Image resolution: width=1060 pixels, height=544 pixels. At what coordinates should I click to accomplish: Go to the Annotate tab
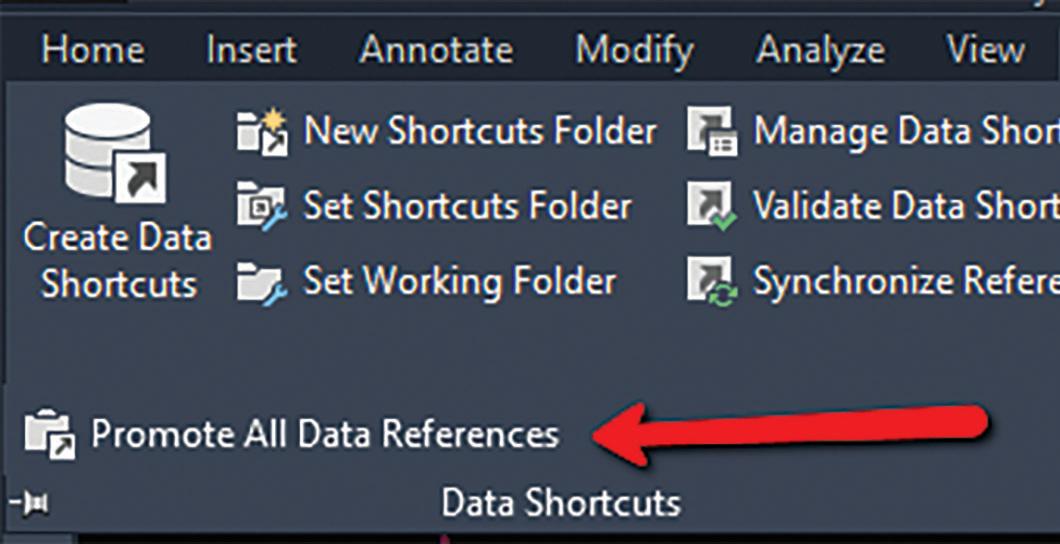[x=436, y=51]
